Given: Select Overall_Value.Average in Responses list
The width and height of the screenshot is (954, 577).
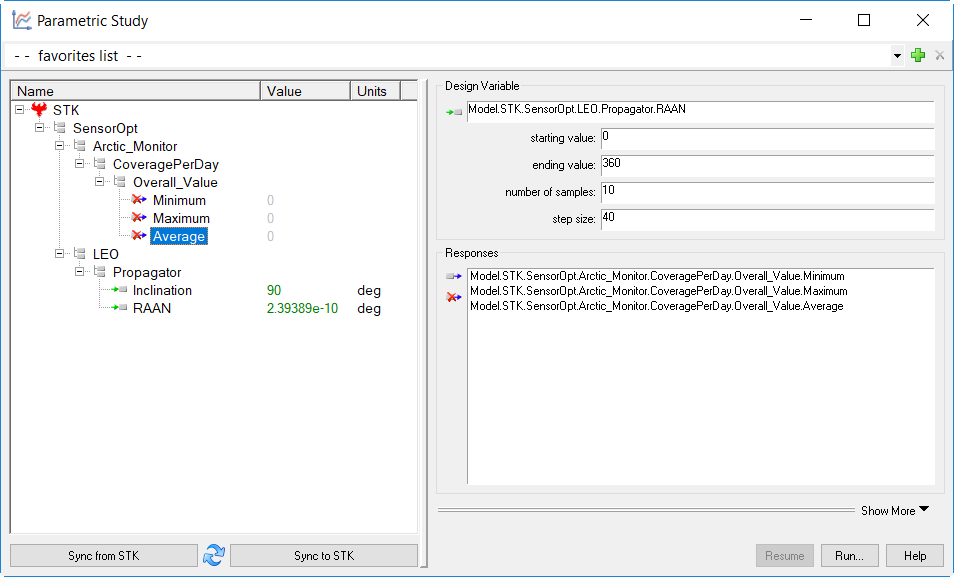Looking at the screenshot, I should [x=656, y=306].
